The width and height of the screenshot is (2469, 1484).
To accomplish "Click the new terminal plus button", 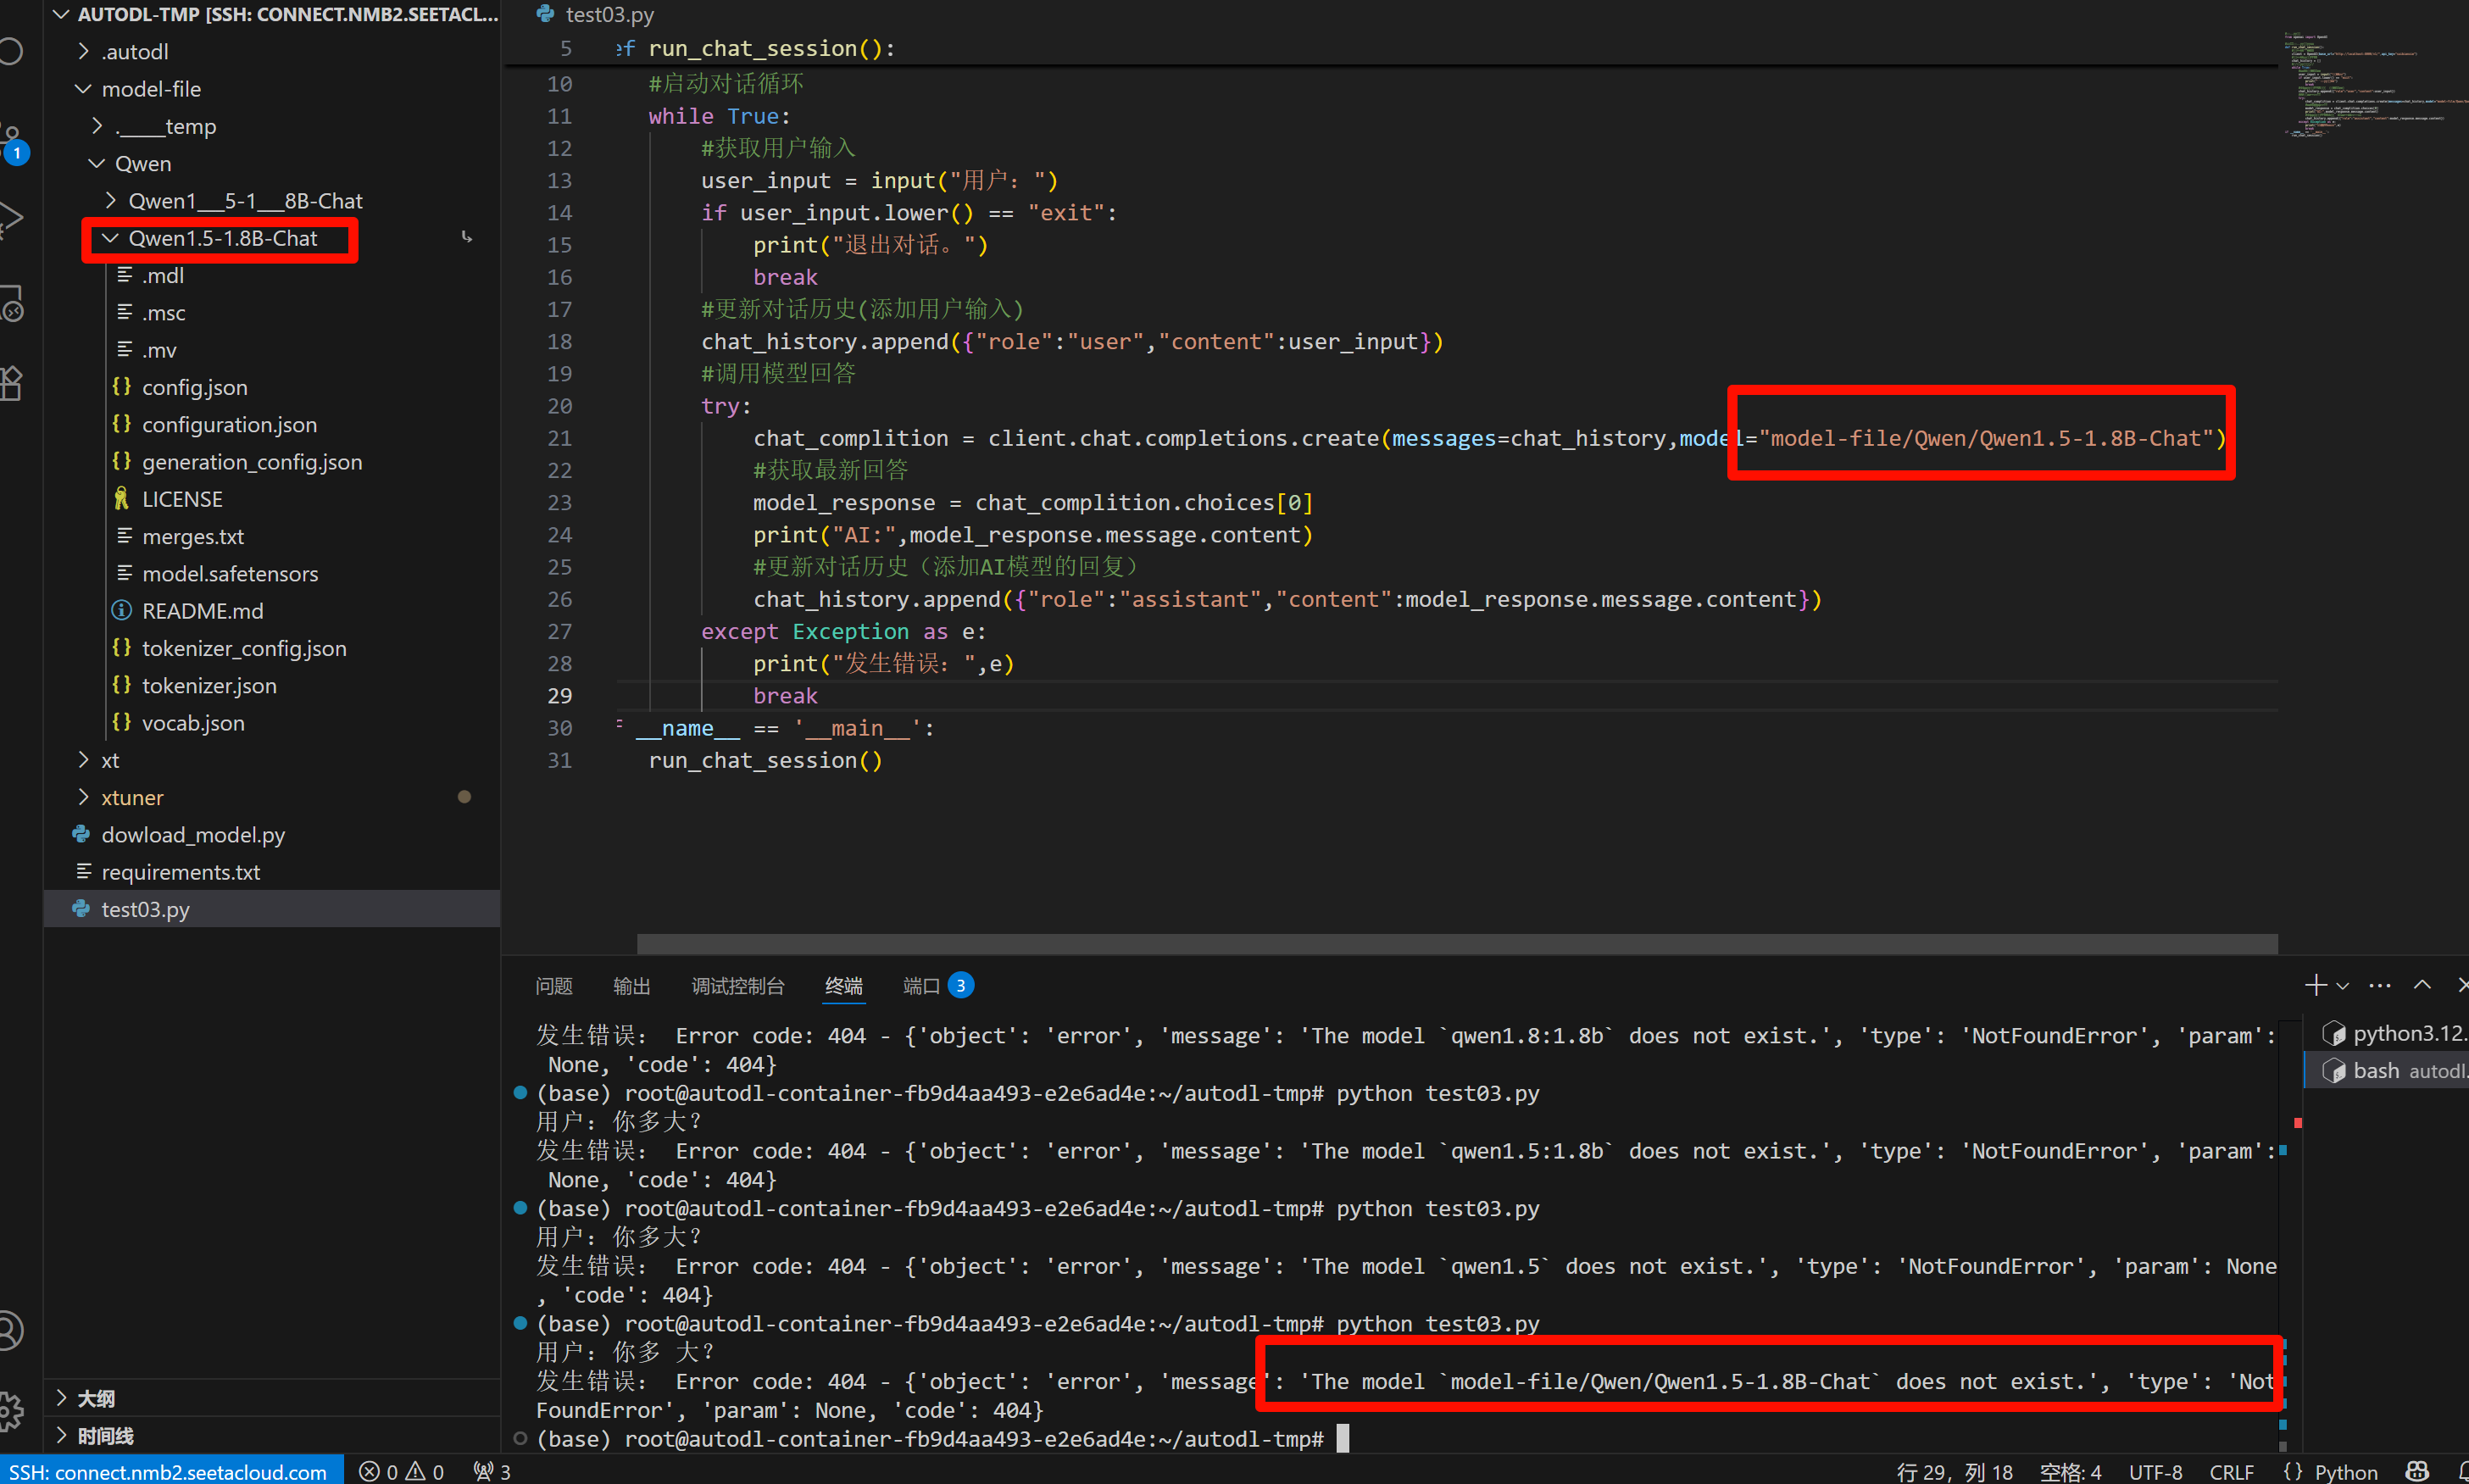I will tap(2315, 985).
